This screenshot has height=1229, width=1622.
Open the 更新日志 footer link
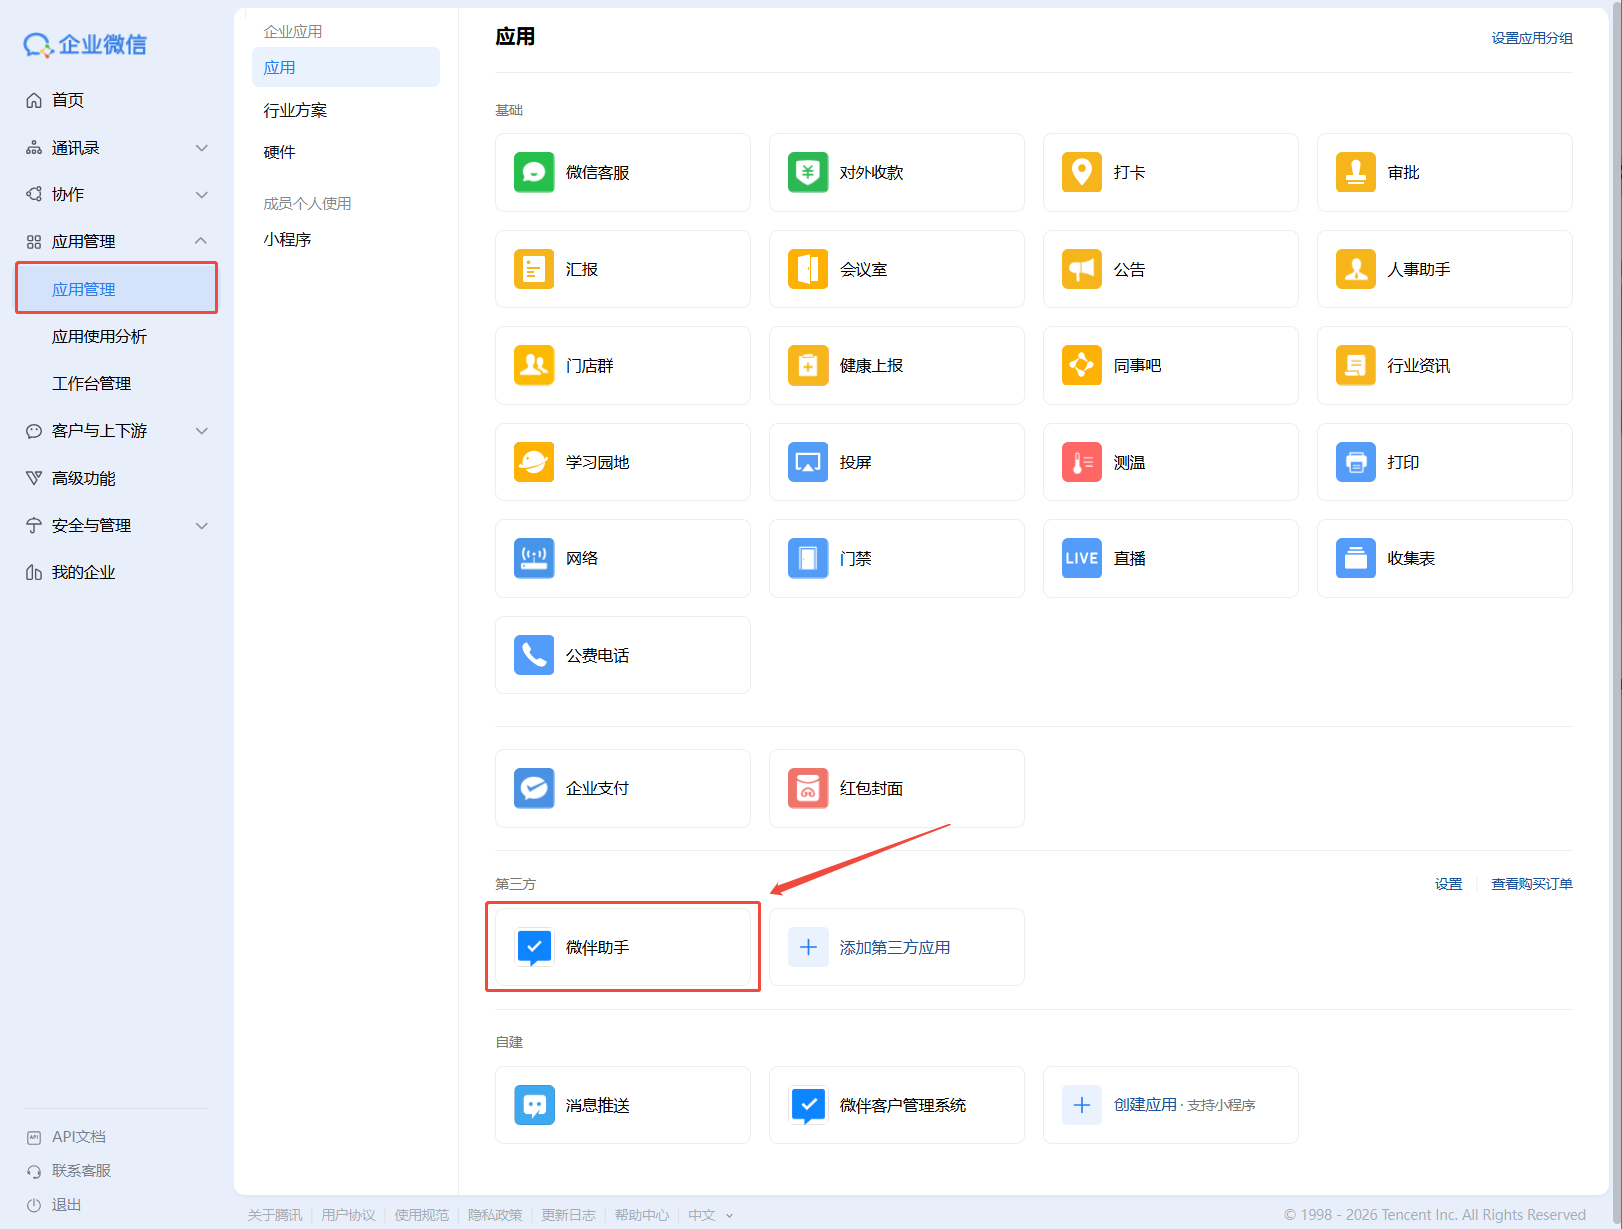pos(568,1215)
